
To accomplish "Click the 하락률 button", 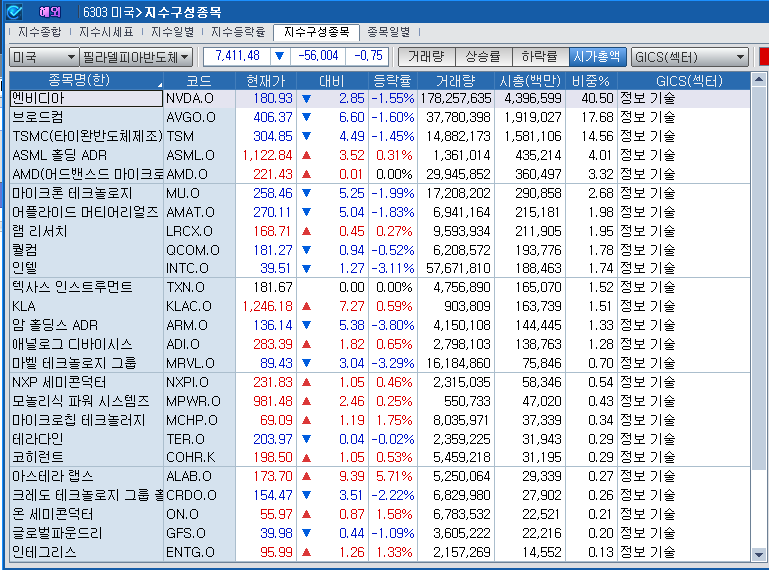I will point(540,56).
